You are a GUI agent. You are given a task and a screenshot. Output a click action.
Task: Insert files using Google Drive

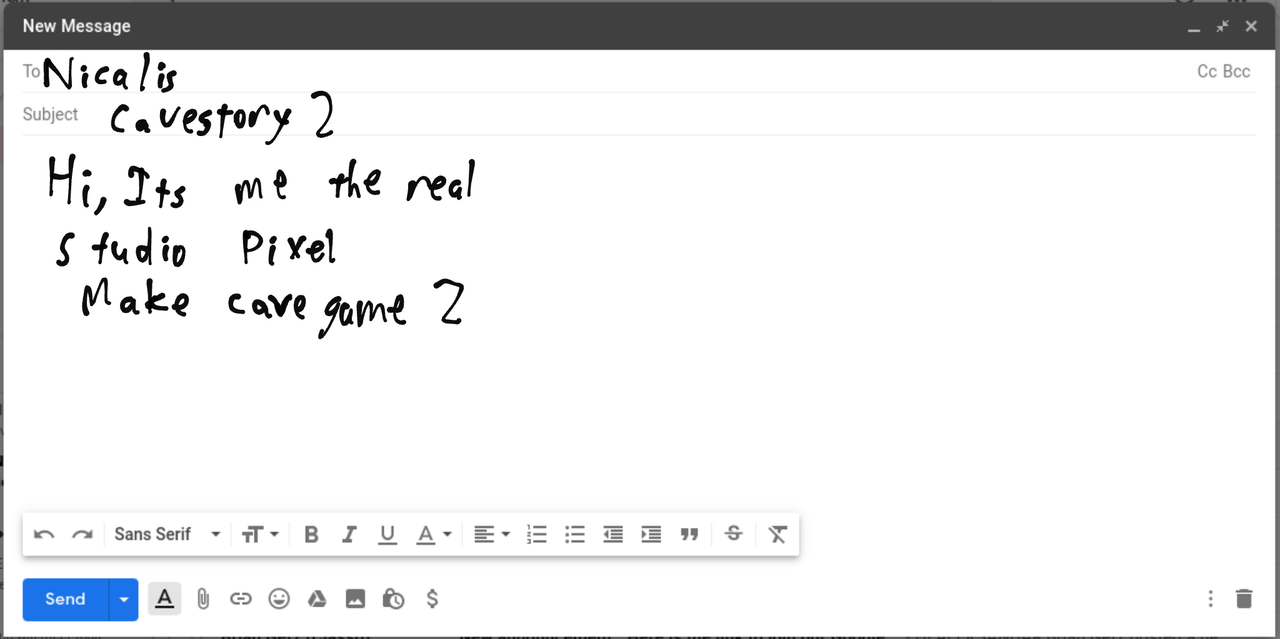pyautogui.click(x=317, y=599)
